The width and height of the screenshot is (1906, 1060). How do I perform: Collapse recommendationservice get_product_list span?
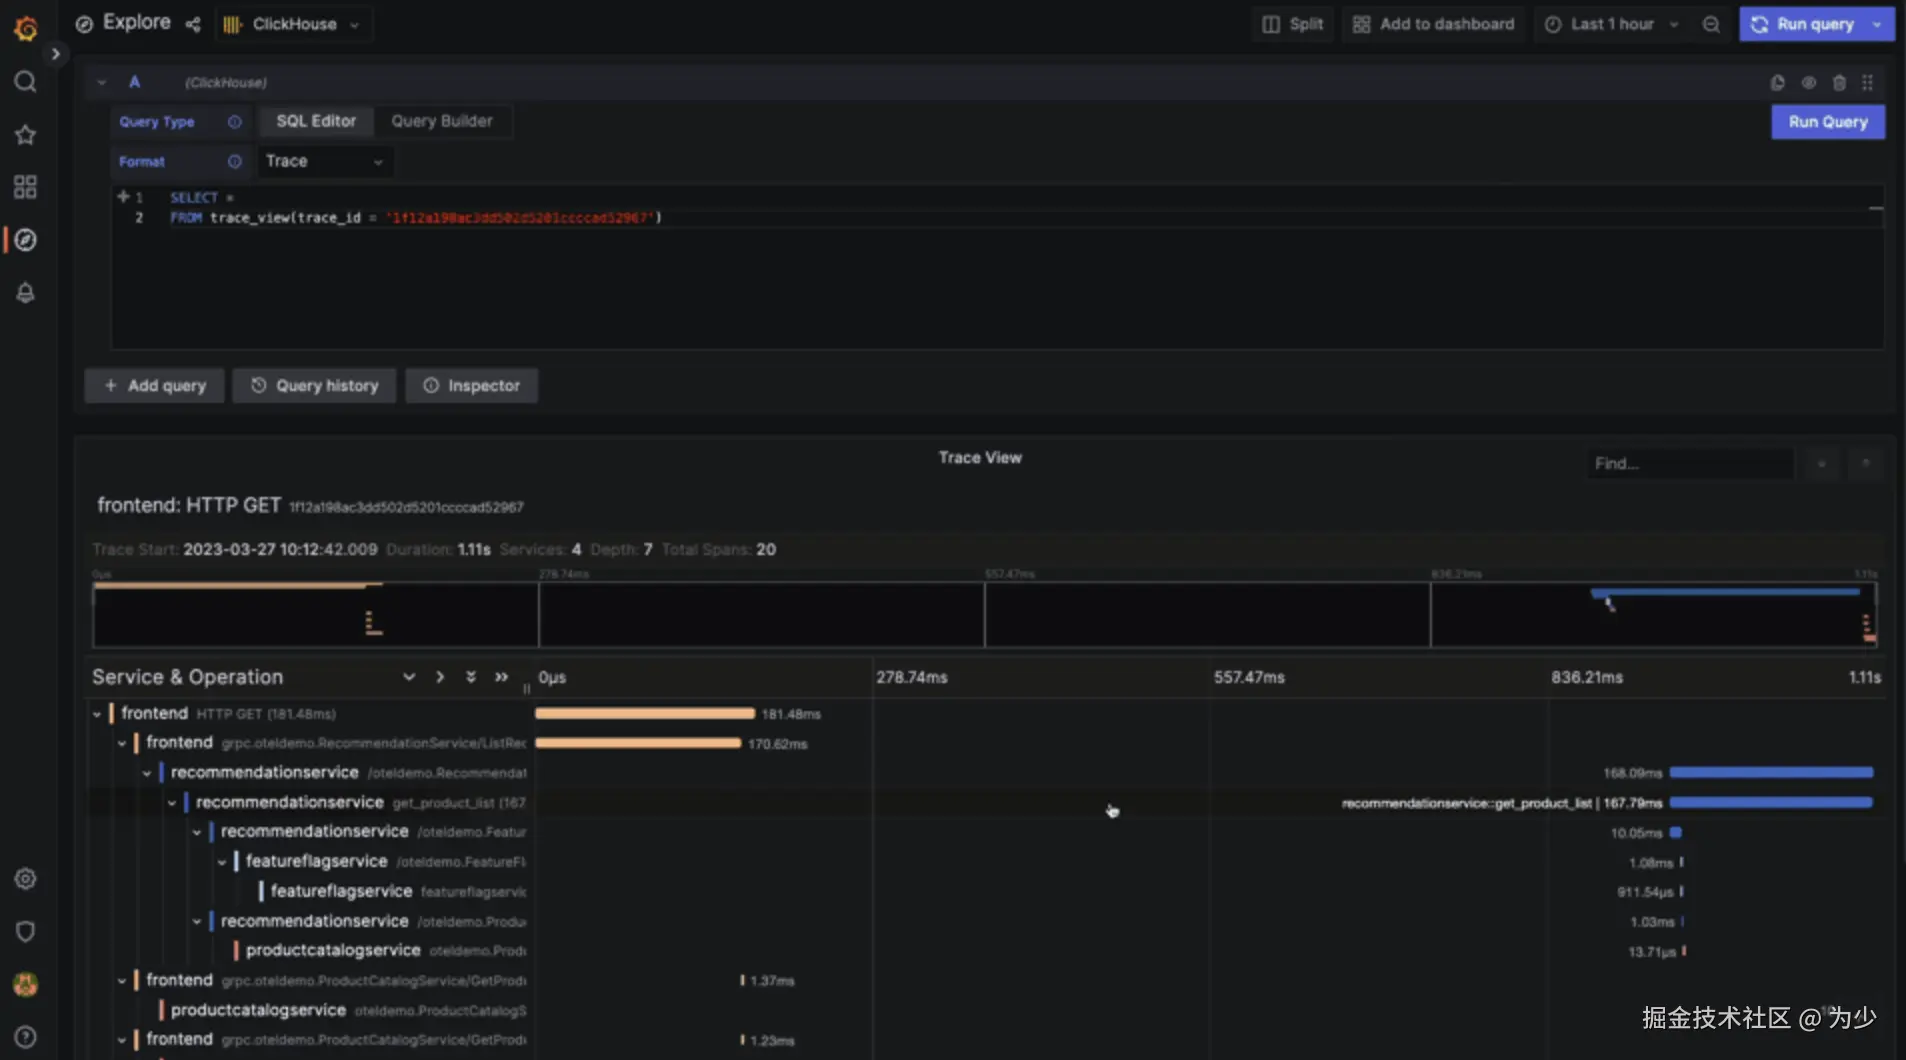click(172, 803)
